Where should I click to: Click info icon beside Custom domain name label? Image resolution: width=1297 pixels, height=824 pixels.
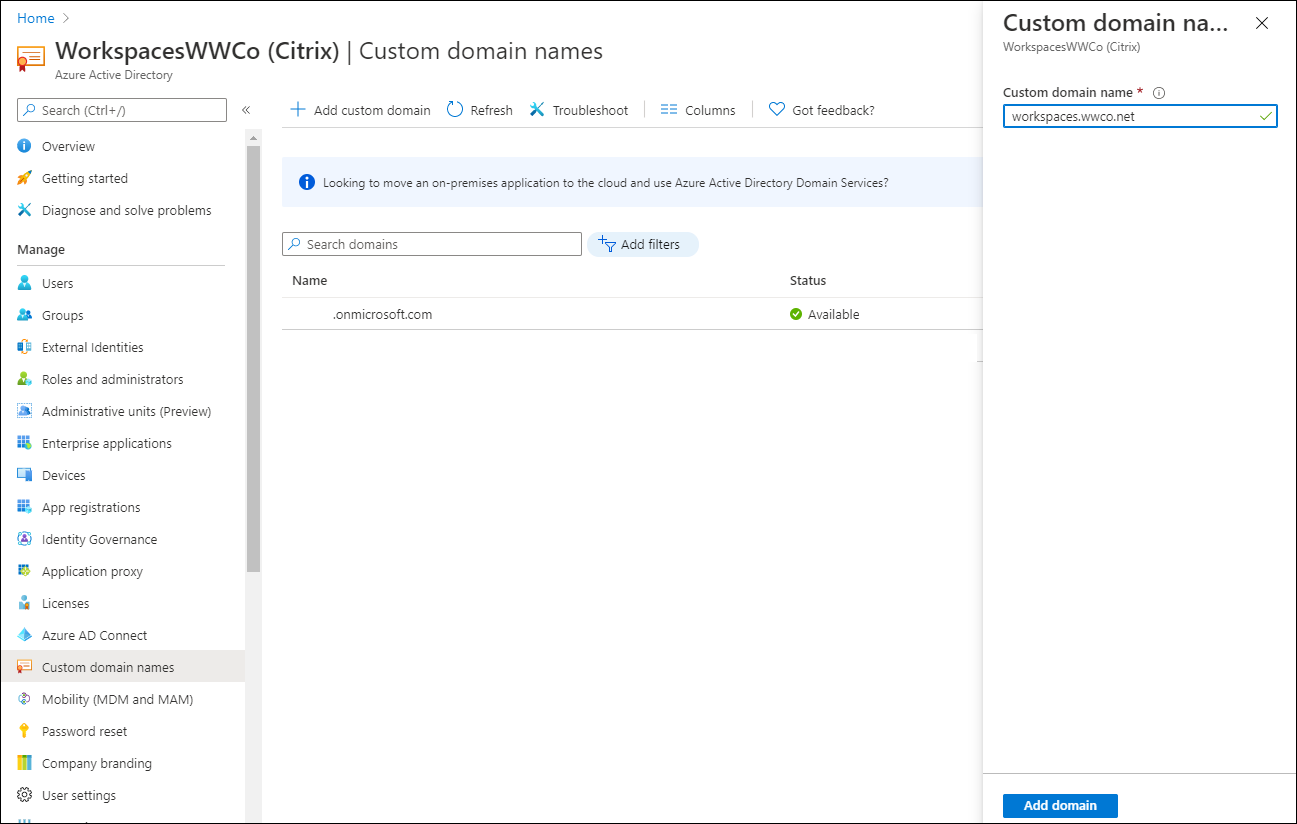[1159, 93]
